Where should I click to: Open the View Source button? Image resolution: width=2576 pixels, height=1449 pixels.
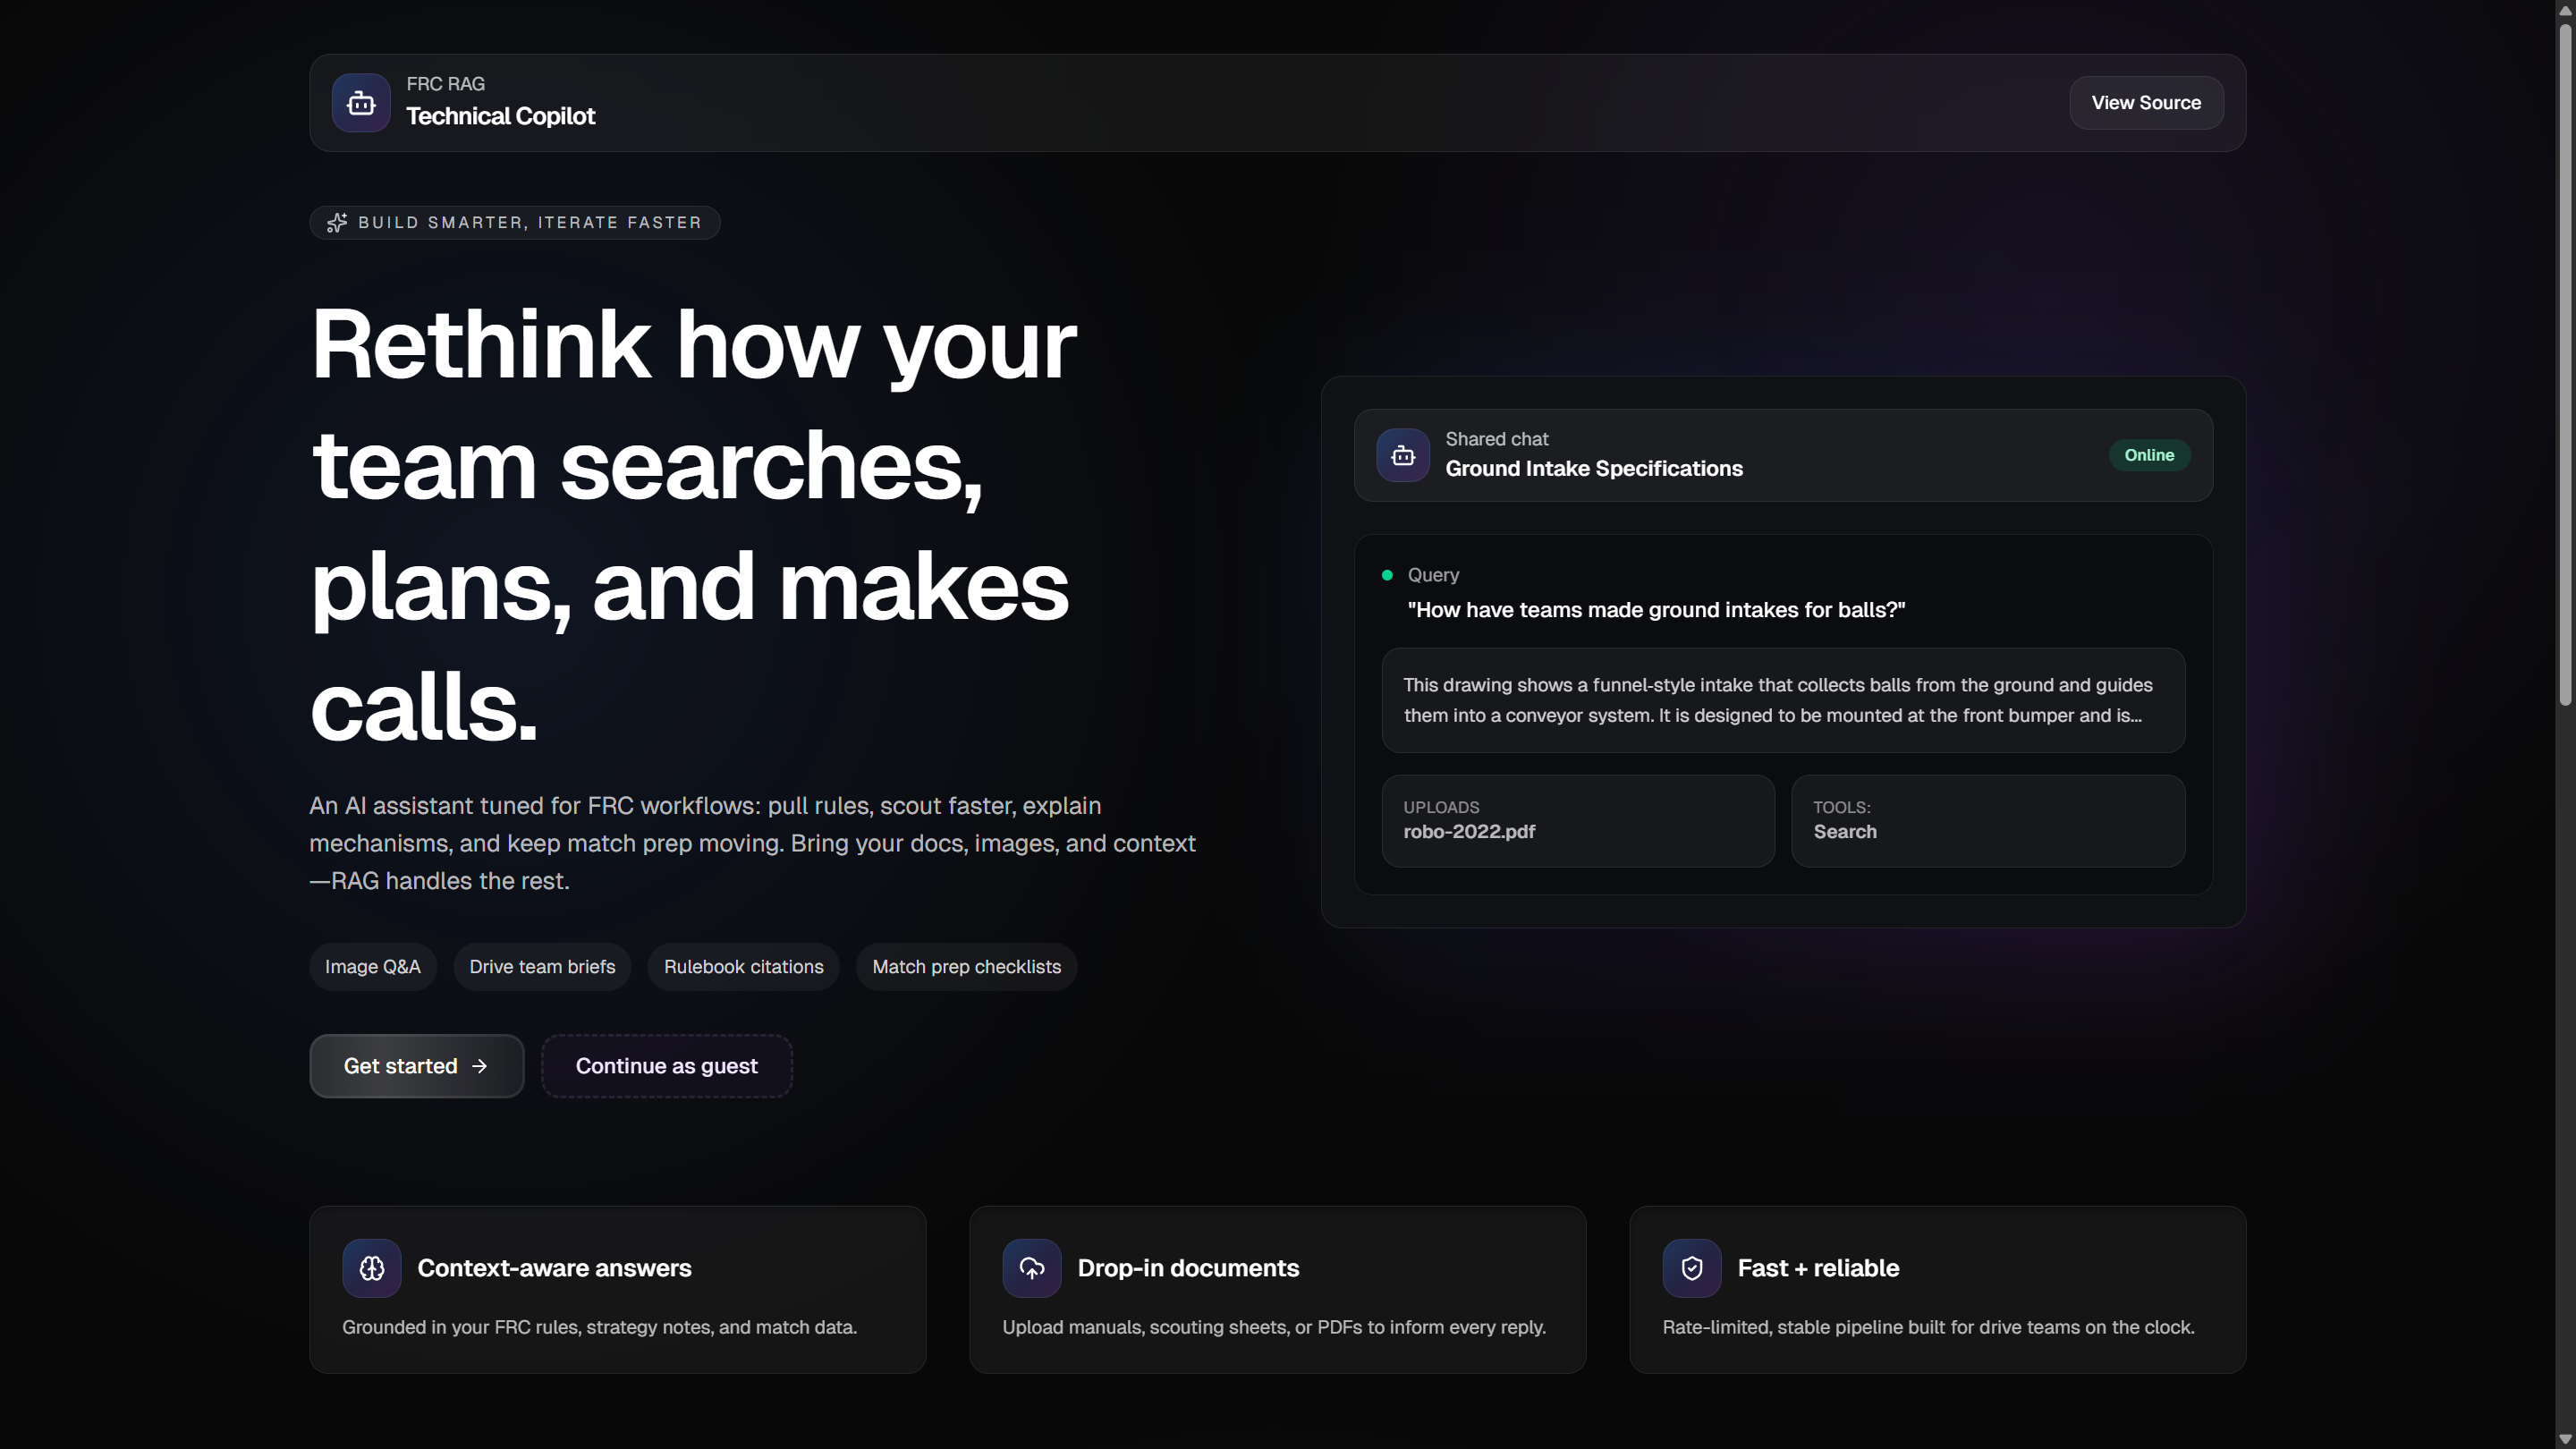2146,103
